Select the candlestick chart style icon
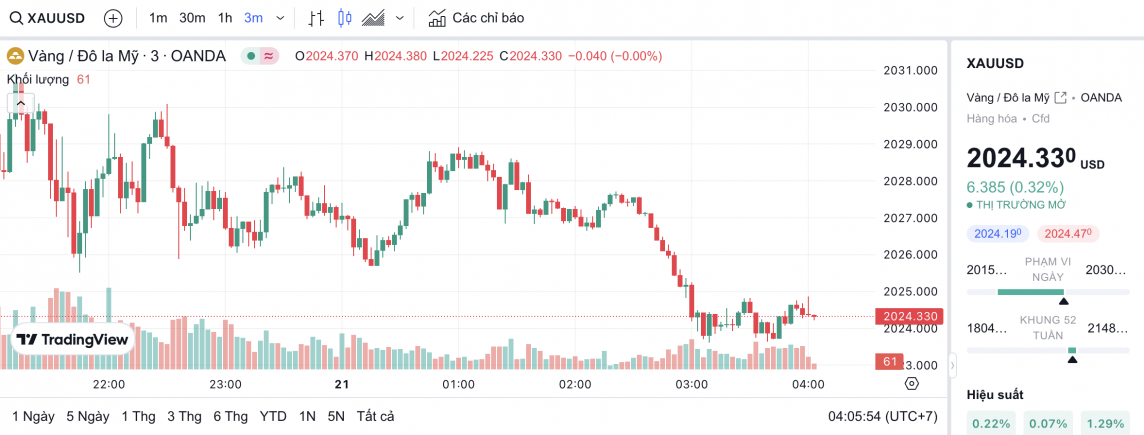Viewport: 1144px width, 435px height. pos(345,18)
